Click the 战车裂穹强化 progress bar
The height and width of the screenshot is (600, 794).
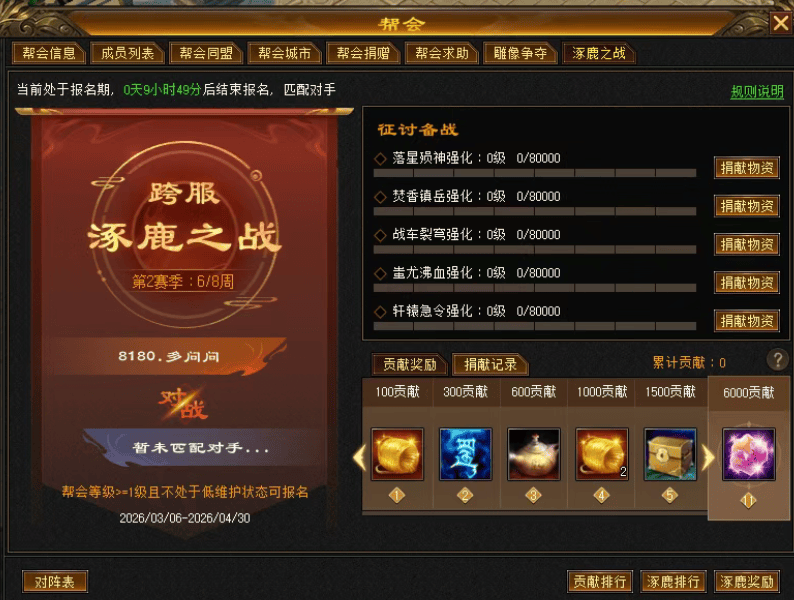[535, 250]
